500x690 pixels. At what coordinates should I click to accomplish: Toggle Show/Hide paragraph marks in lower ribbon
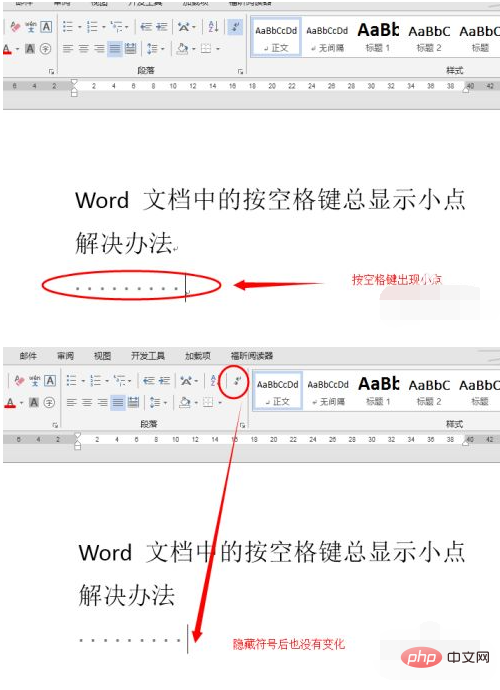[237, 381]
